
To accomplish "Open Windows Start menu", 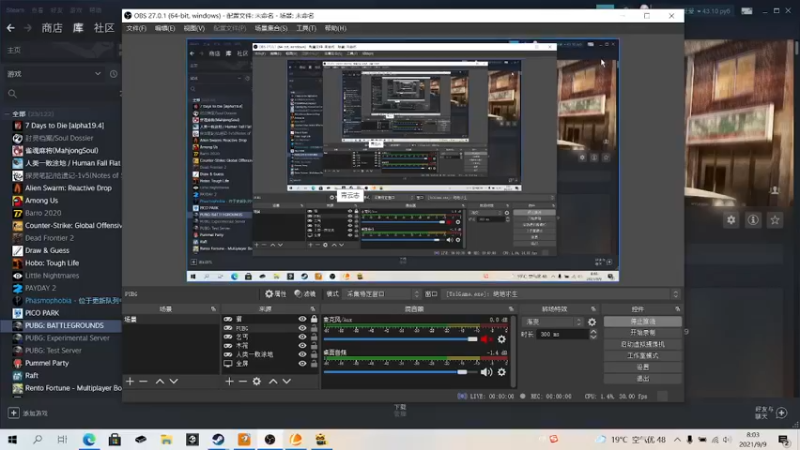I will (12, 439).
